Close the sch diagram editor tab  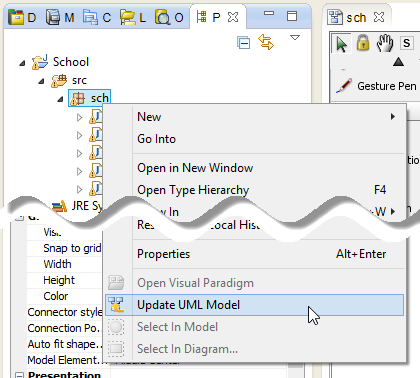379,17
